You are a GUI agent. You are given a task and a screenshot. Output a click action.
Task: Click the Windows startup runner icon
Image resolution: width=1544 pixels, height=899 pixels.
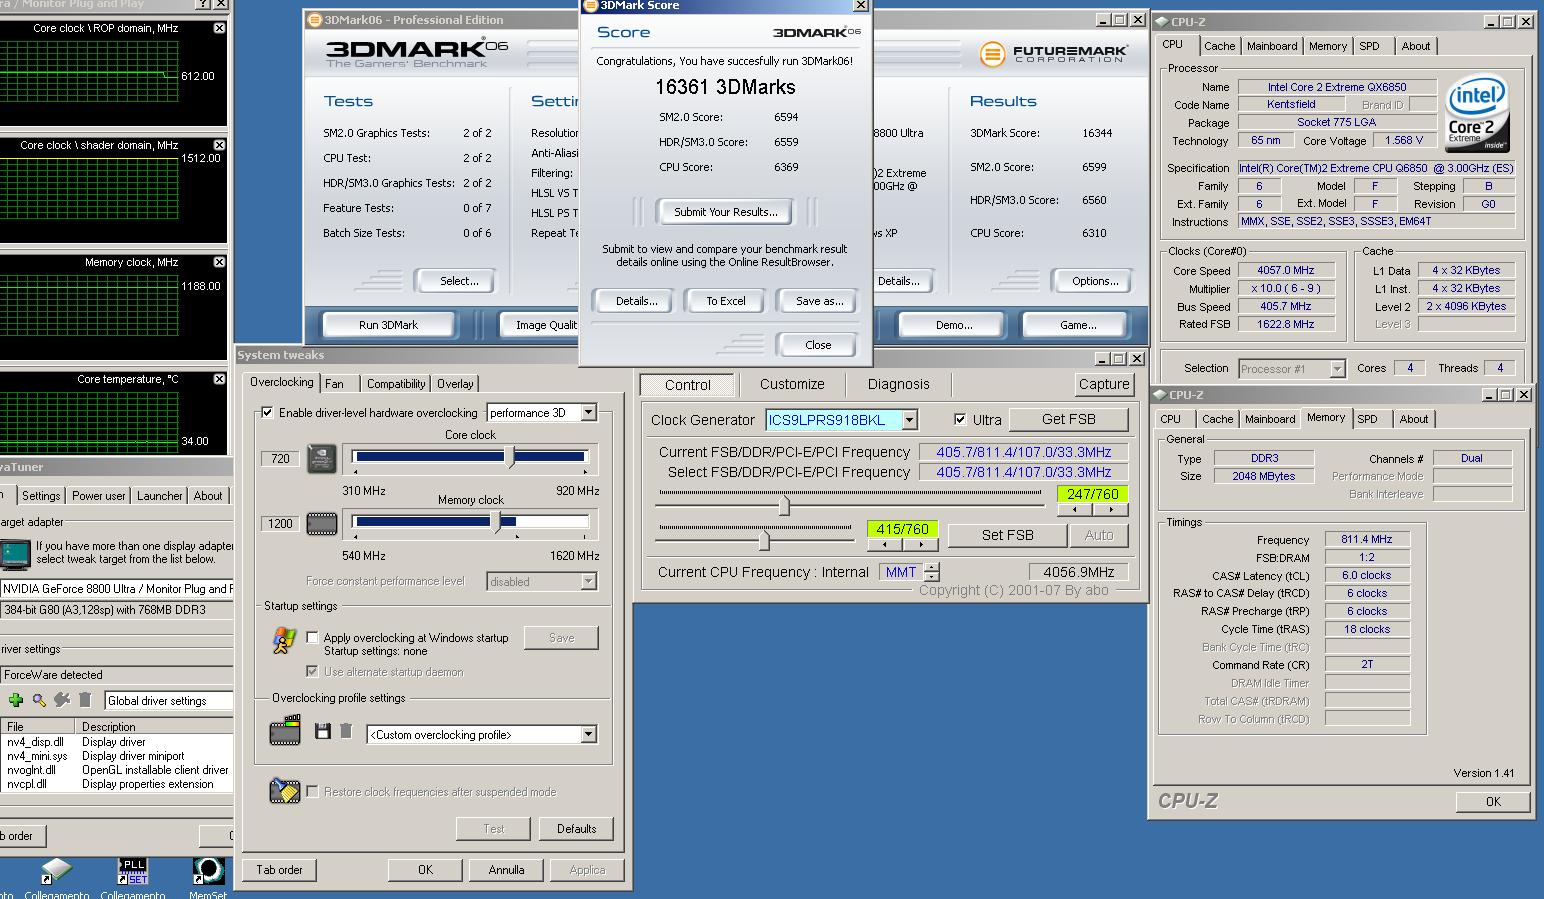click(x=284, y=640)
